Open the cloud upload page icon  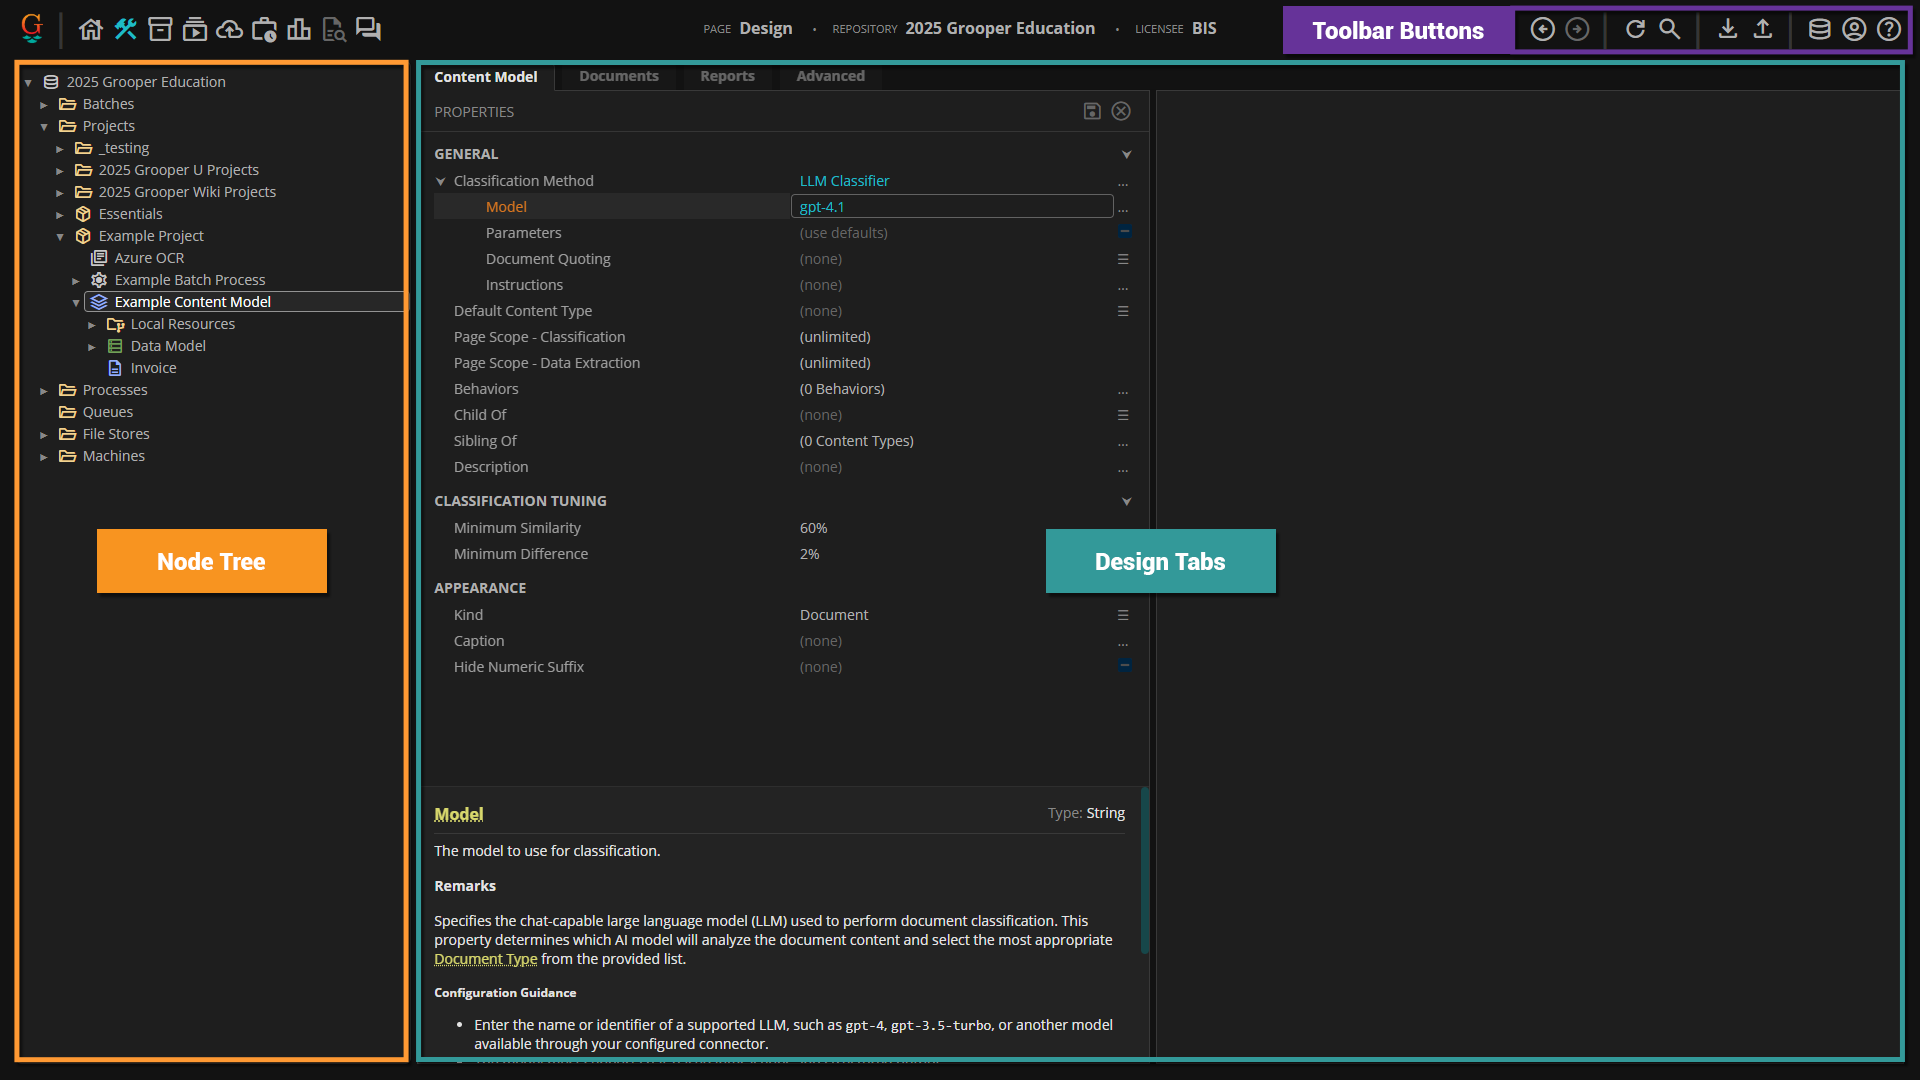229,29
